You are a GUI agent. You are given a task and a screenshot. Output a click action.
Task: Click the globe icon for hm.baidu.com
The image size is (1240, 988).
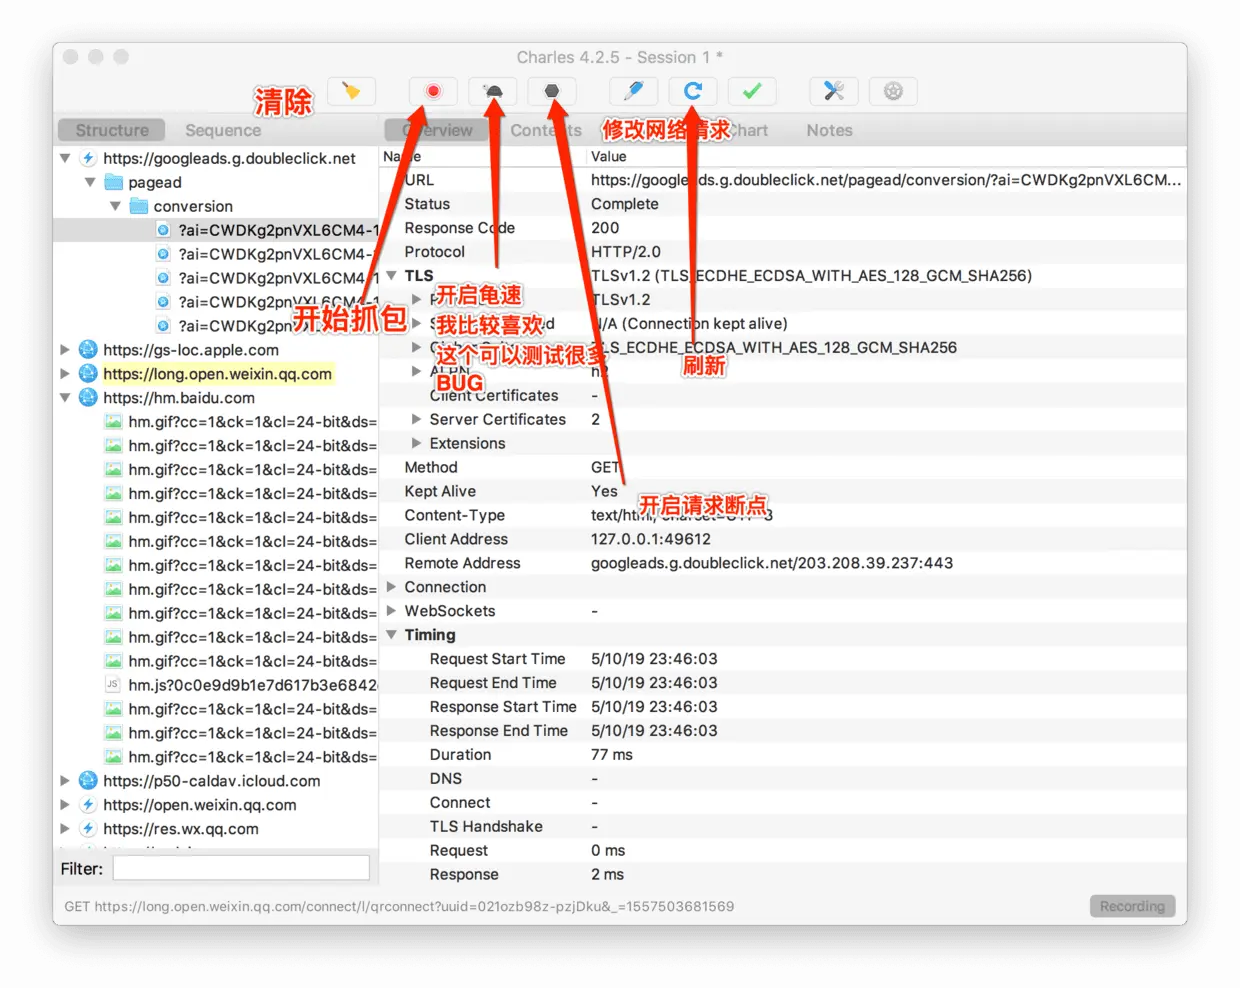[x=88, y=398]
